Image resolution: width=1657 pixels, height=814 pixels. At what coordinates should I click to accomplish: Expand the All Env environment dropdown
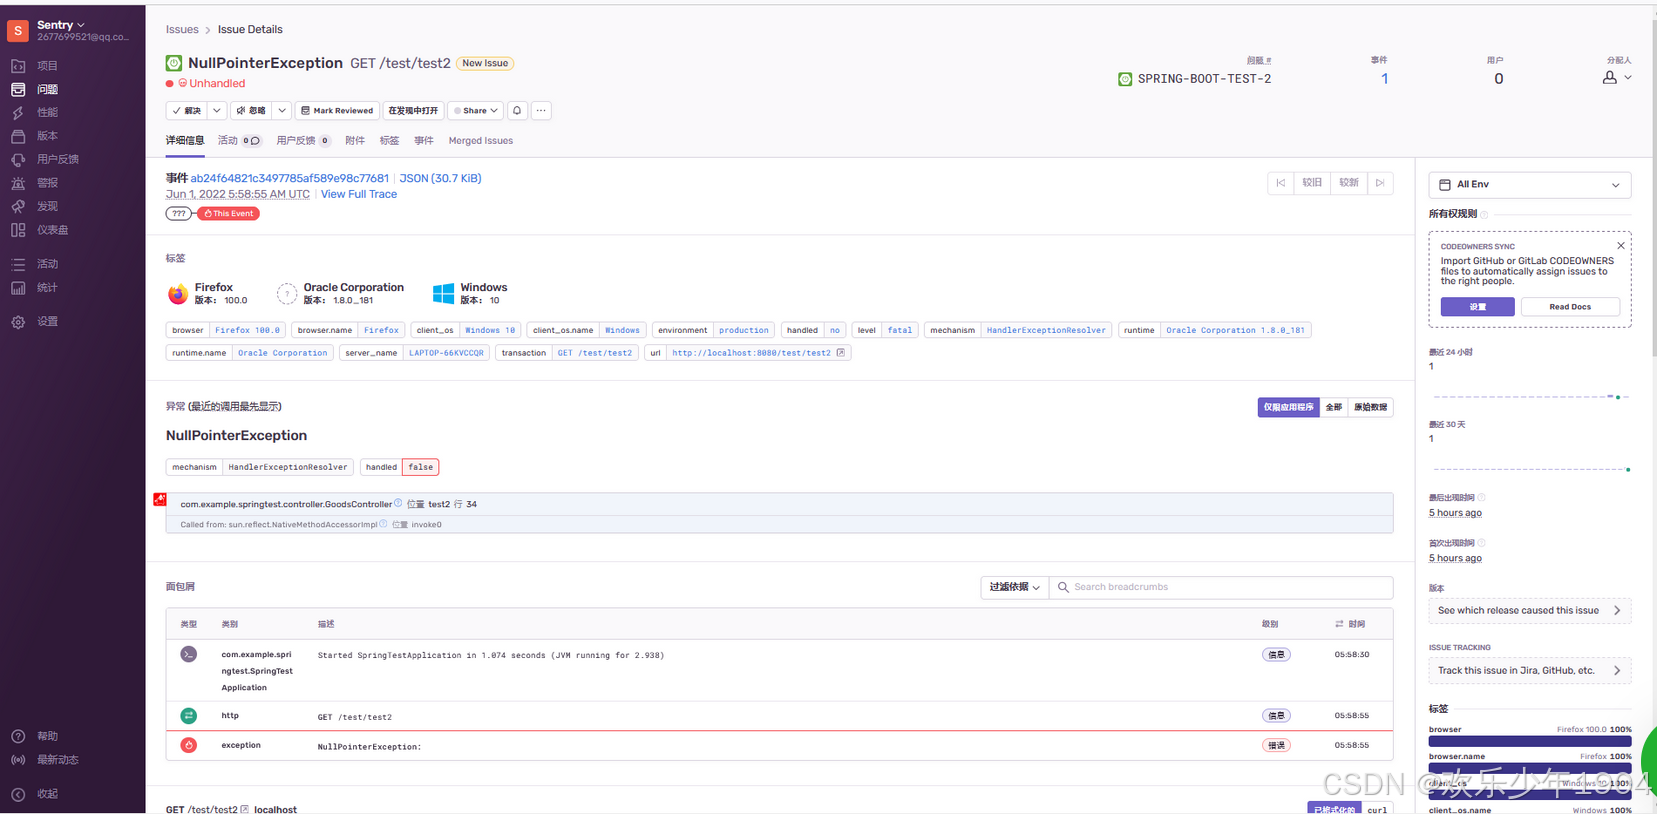1529,185
